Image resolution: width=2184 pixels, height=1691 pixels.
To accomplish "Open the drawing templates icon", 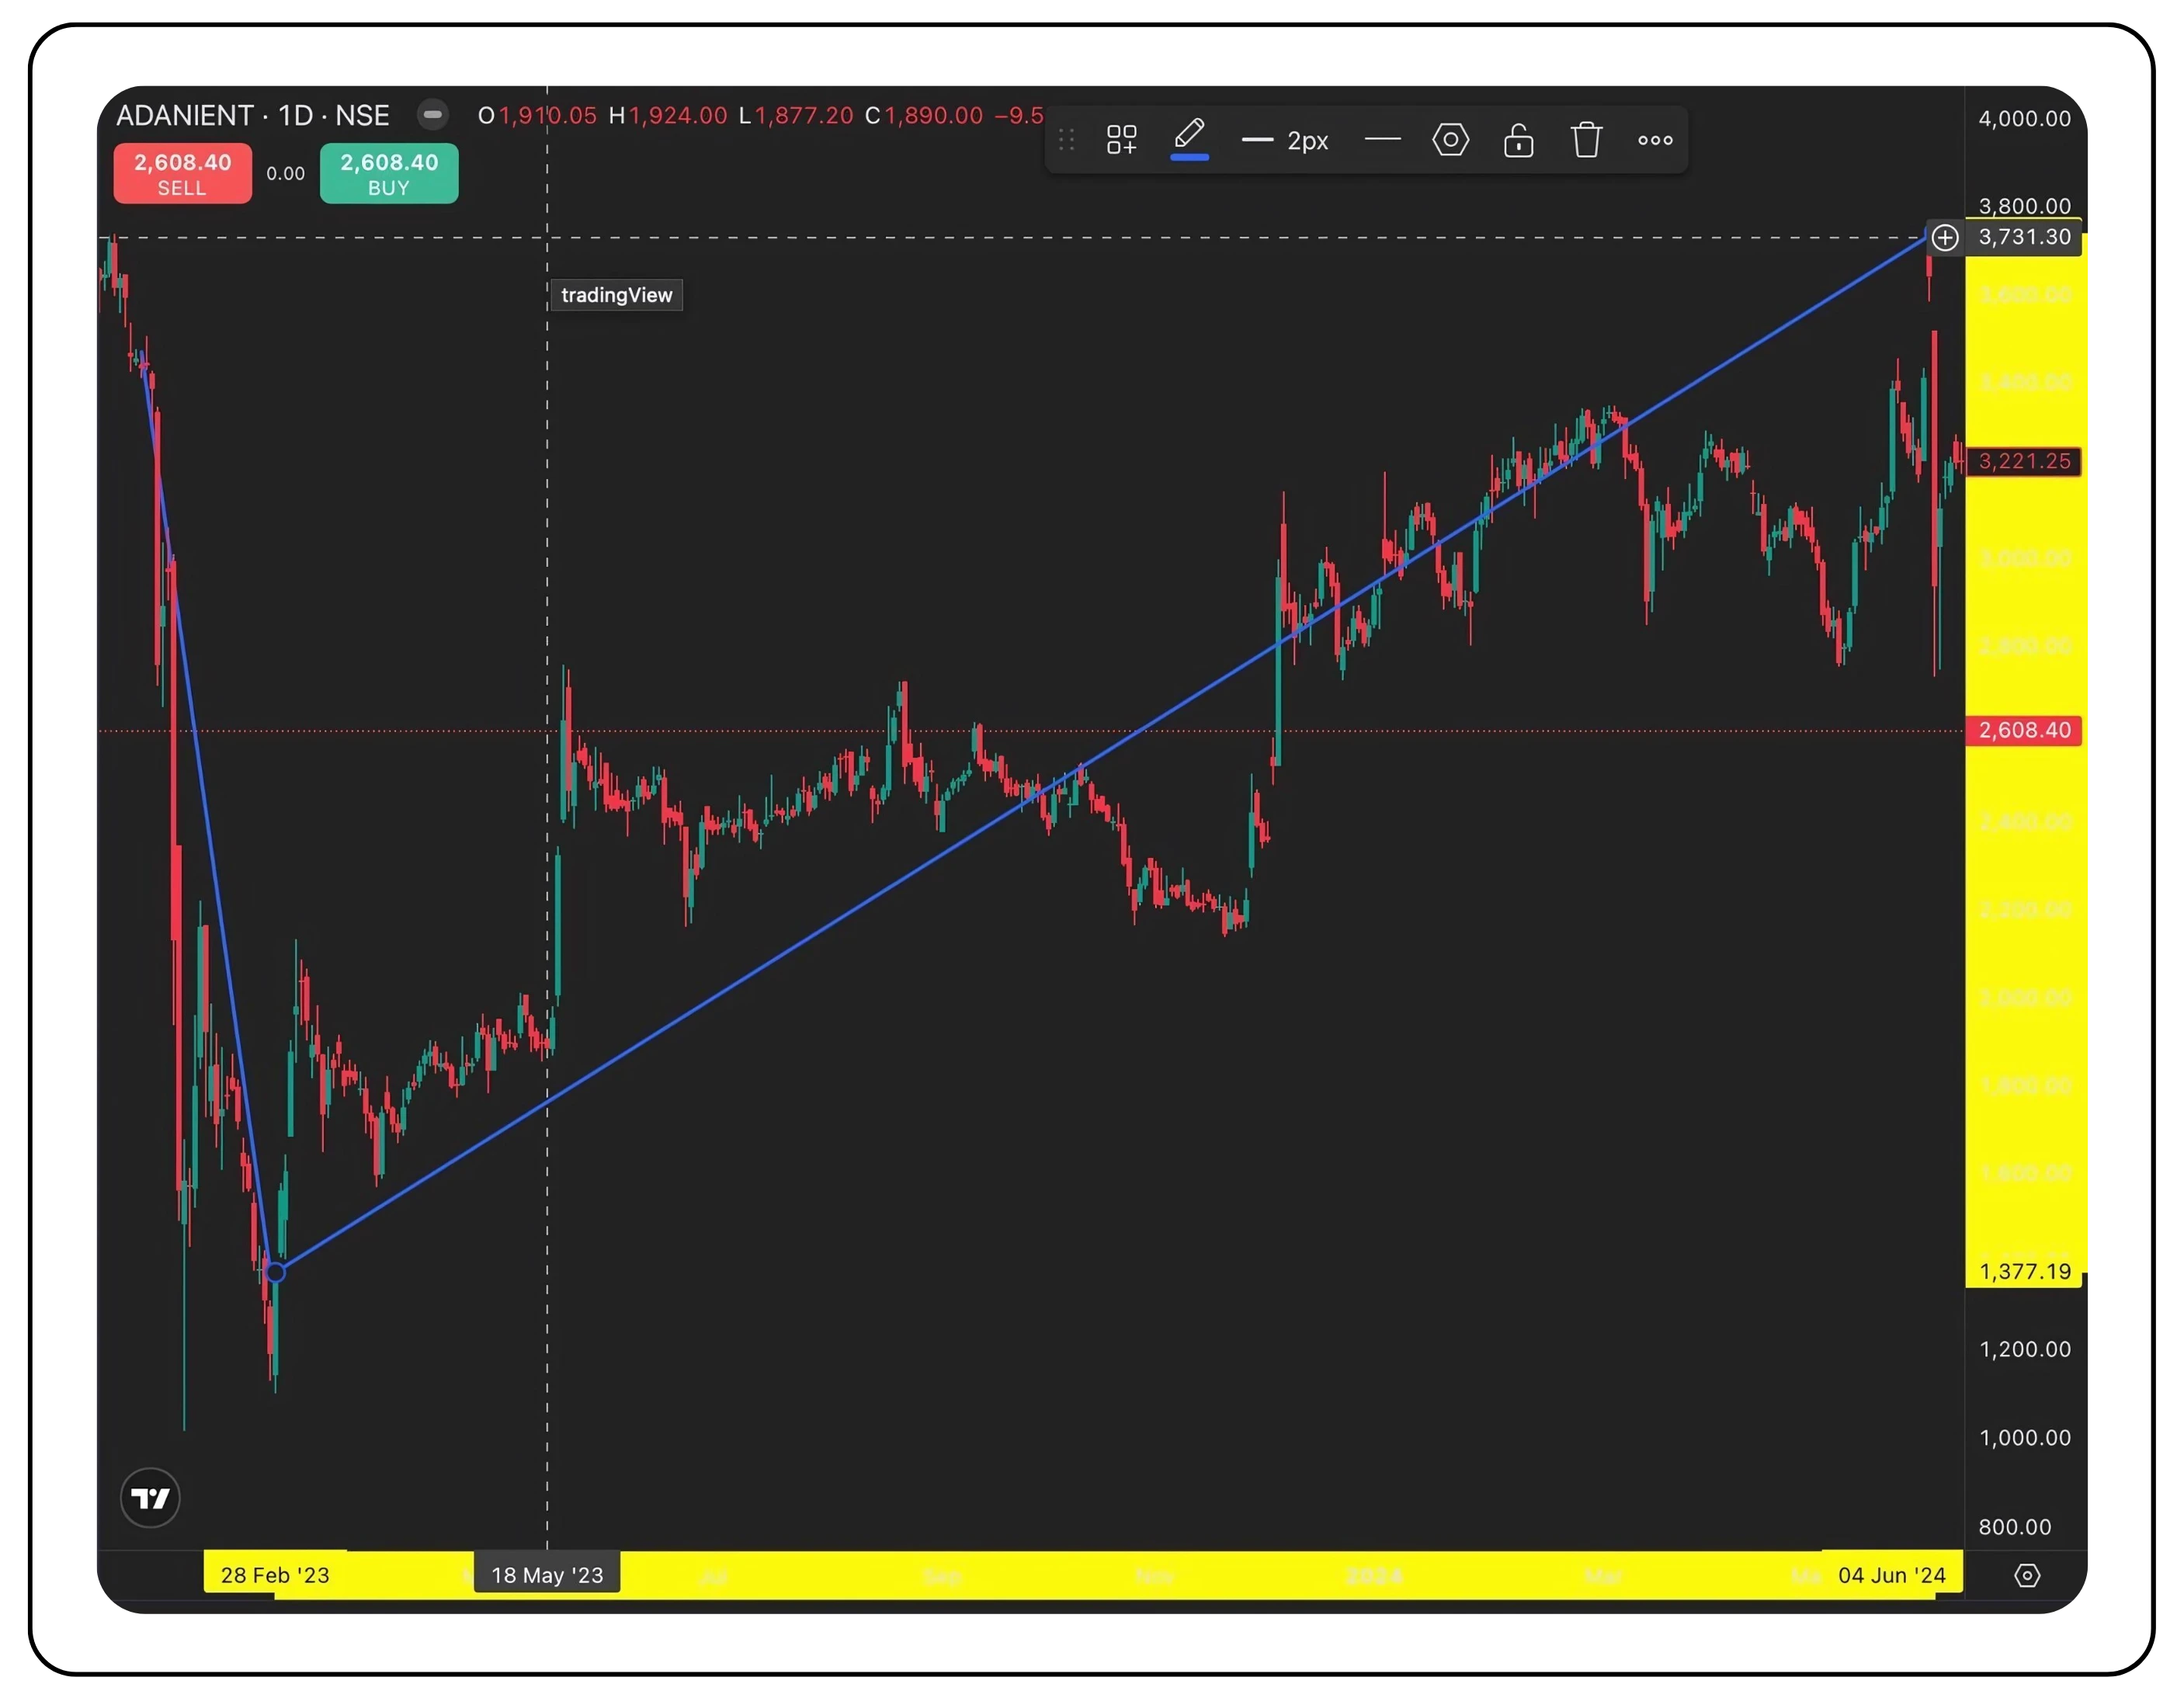I will click(x=1121, y=140).
